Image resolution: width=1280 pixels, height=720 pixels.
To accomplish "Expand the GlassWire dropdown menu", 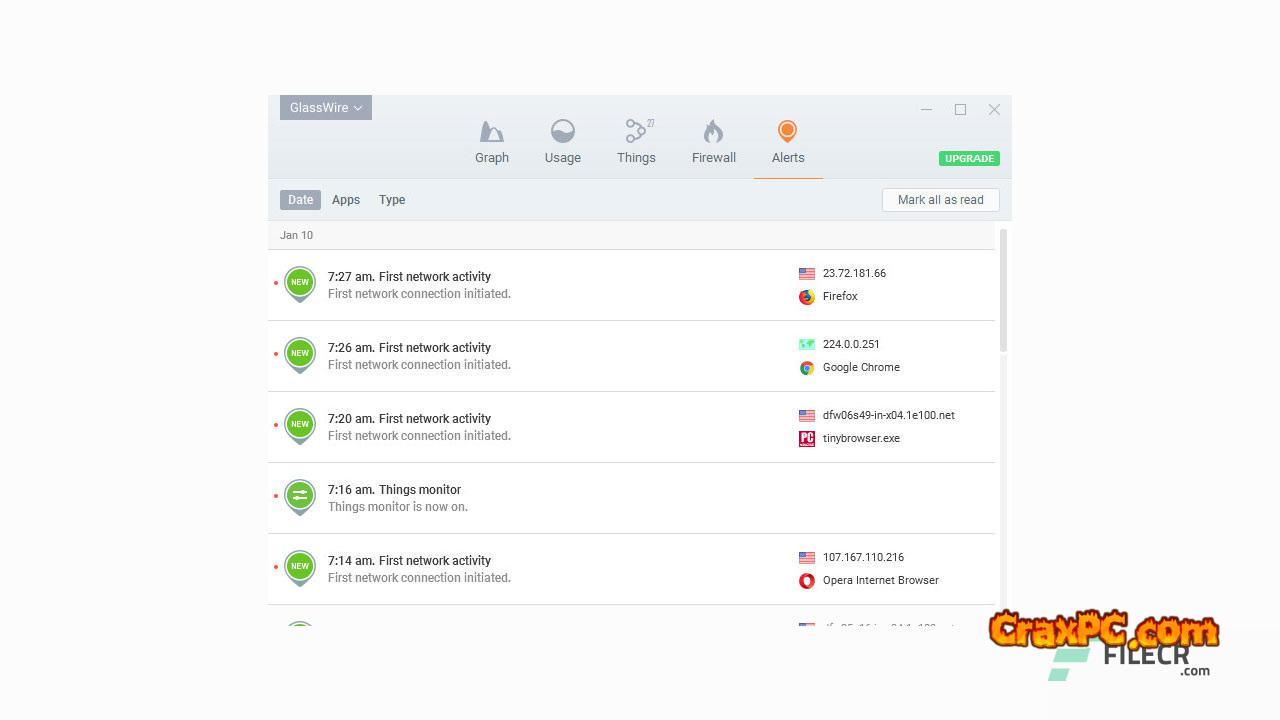I will point(326,108).
